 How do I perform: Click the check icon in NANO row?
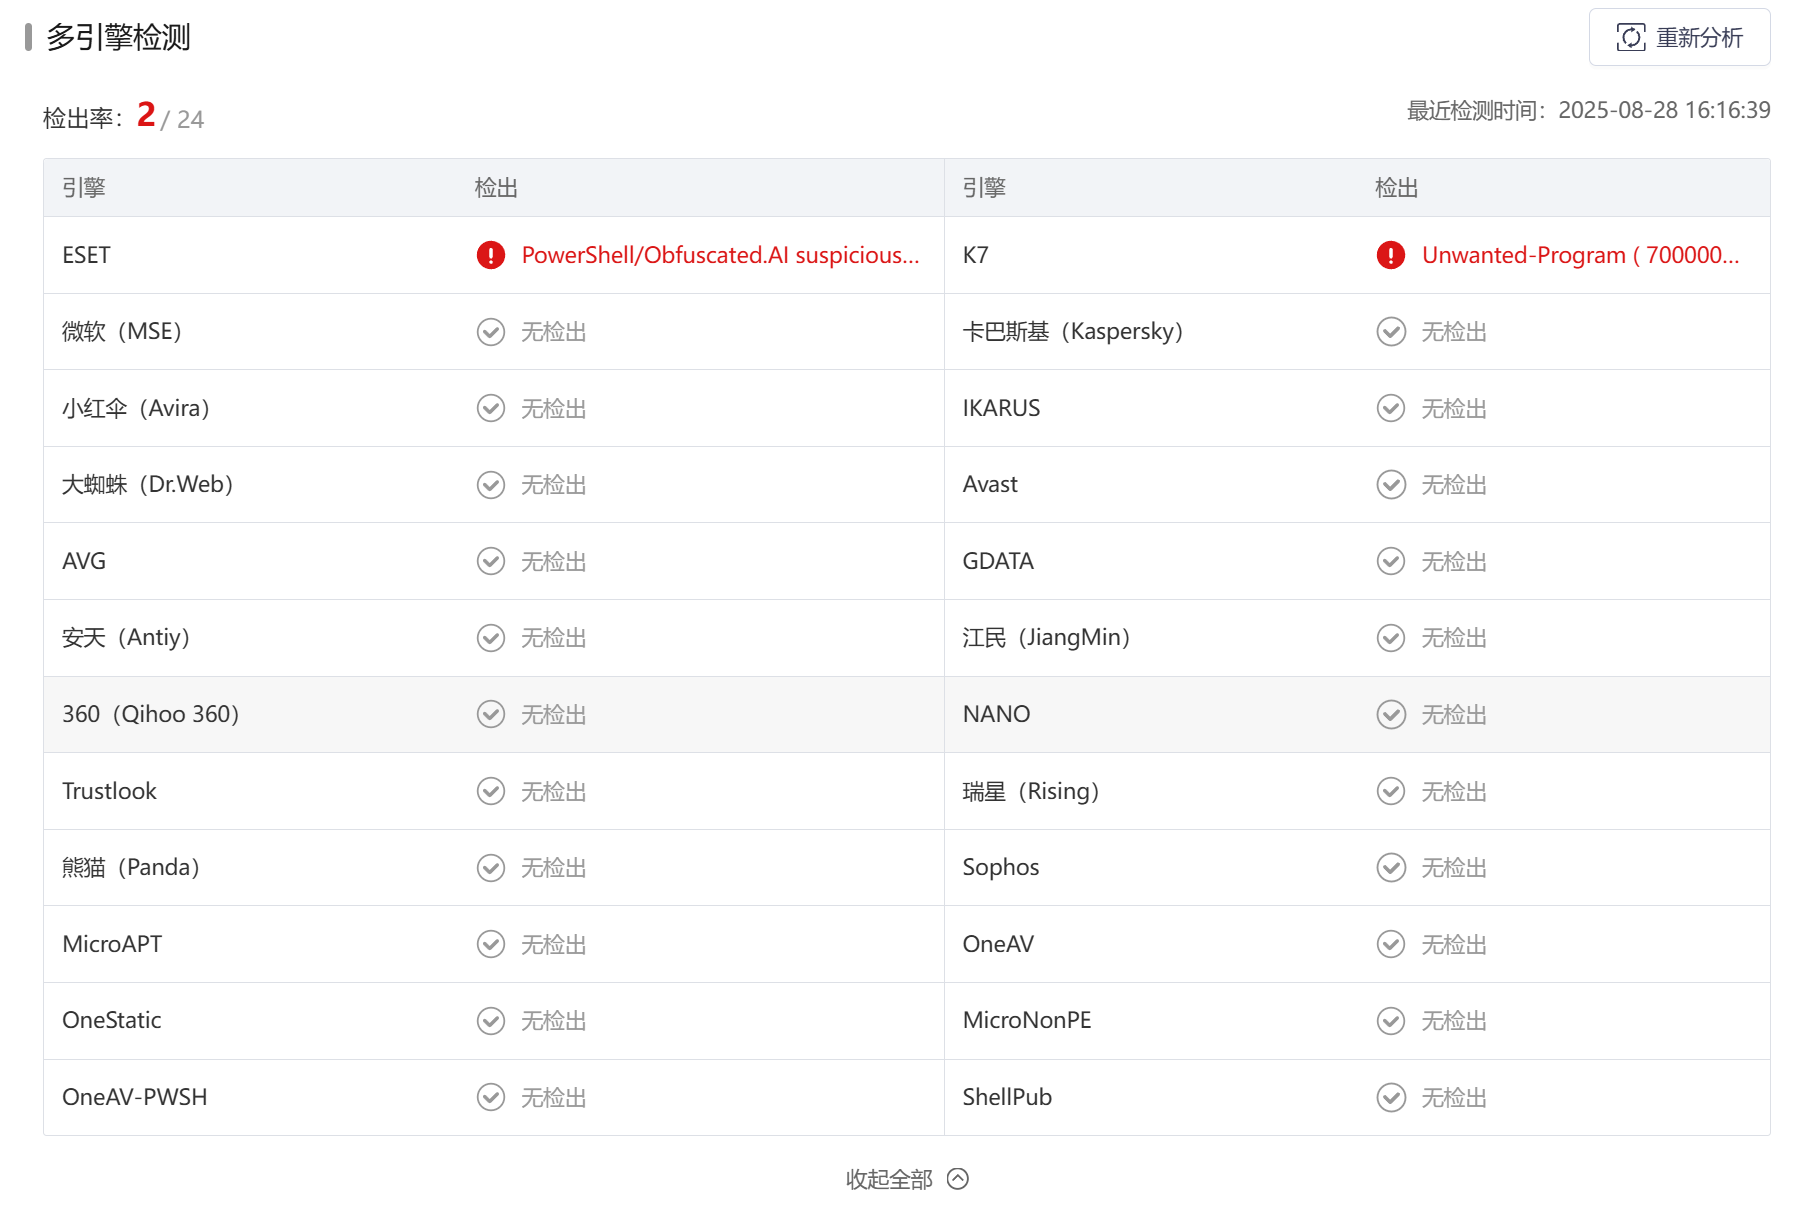1391,714
